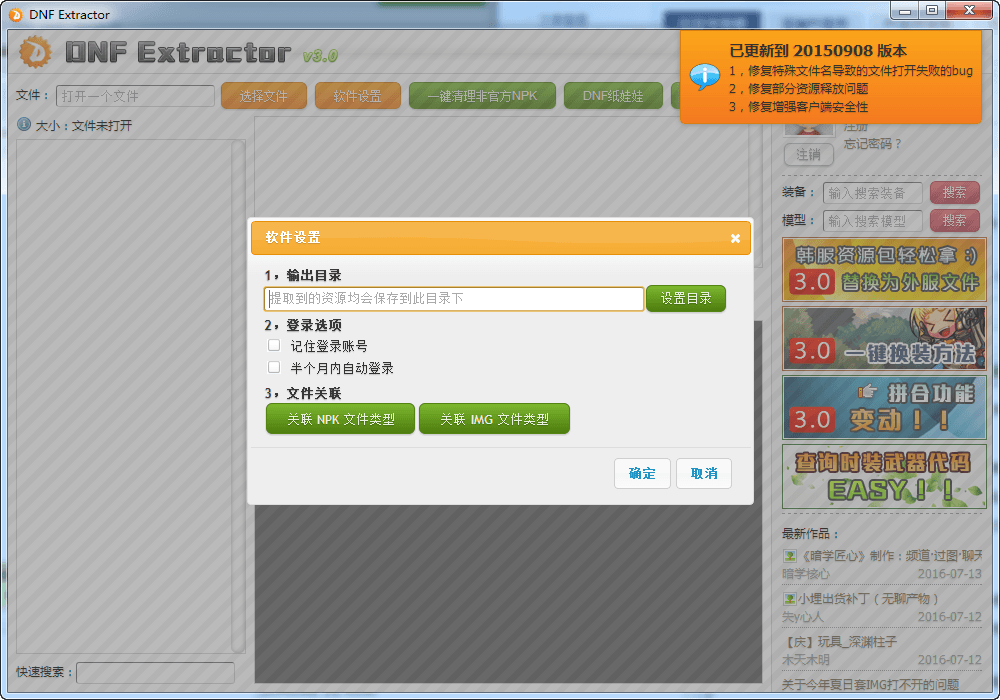Click the 搜索 button for 装备
This screenshot has height=700, width=1000.
click(x=955, y=193)
